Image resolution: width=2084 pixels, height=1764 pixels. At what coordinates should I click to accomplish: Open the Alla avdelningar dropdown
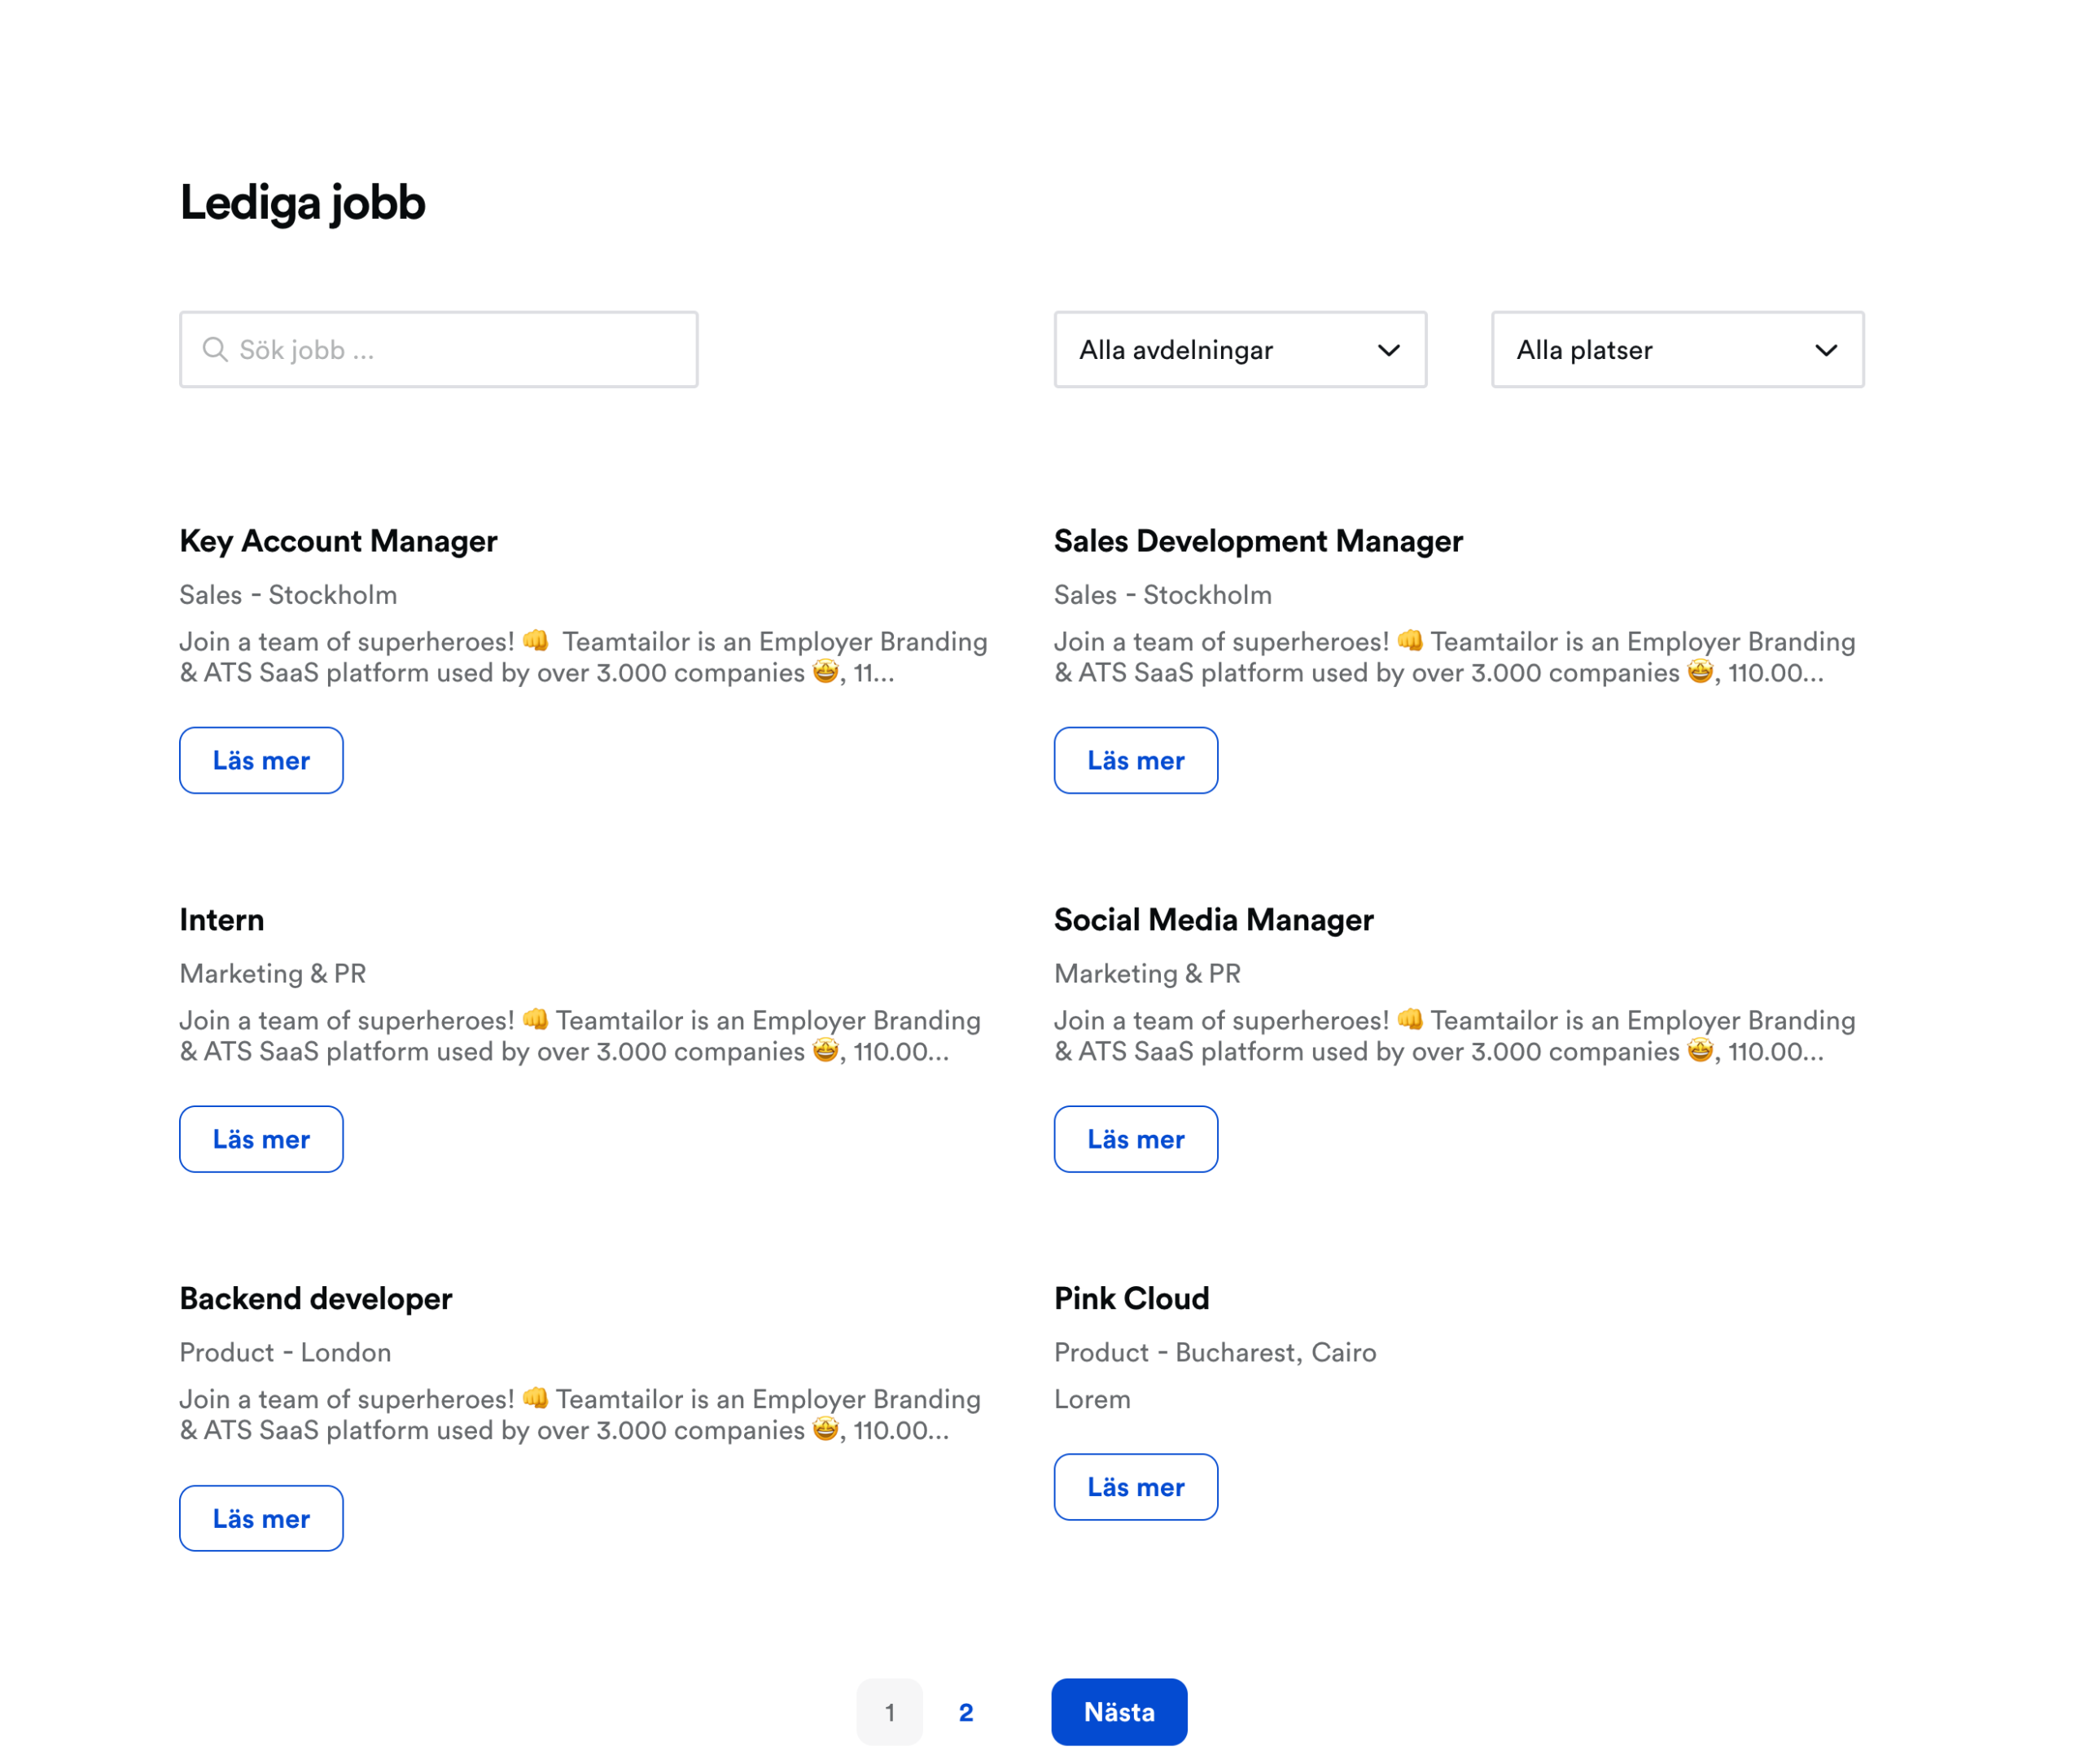[x=1240, y=350]
